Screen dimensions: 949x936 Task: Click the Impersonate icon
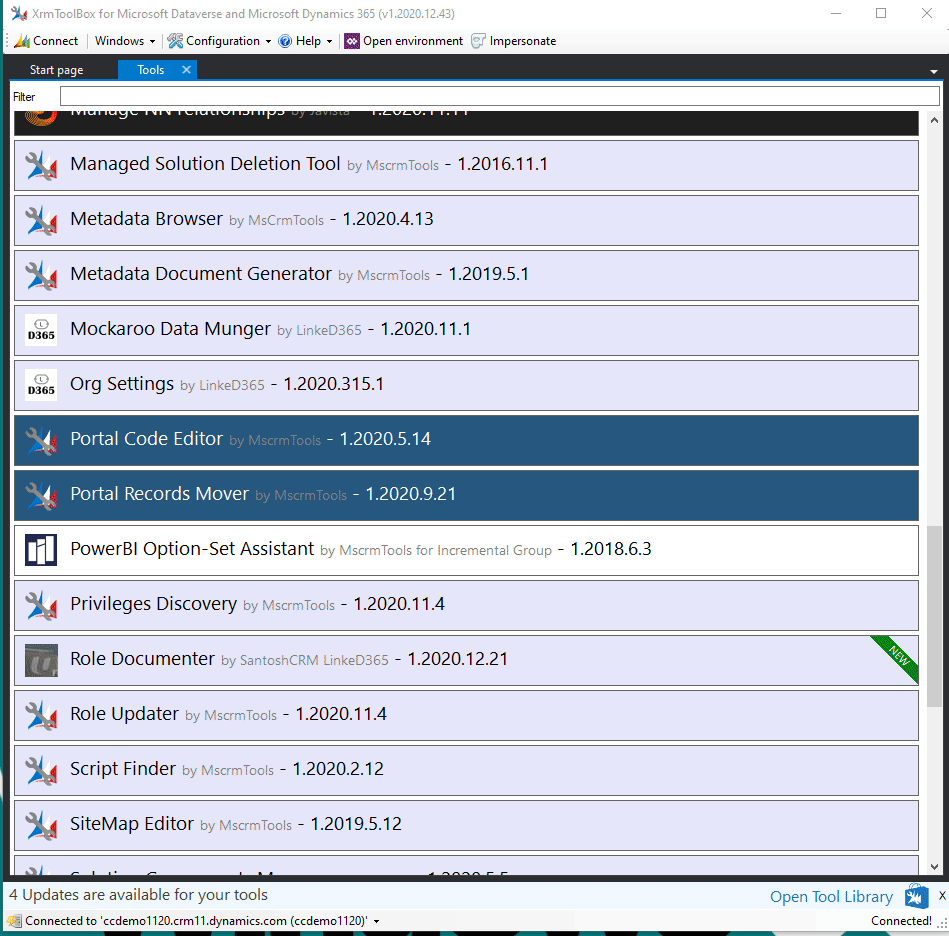pos(478,41)
